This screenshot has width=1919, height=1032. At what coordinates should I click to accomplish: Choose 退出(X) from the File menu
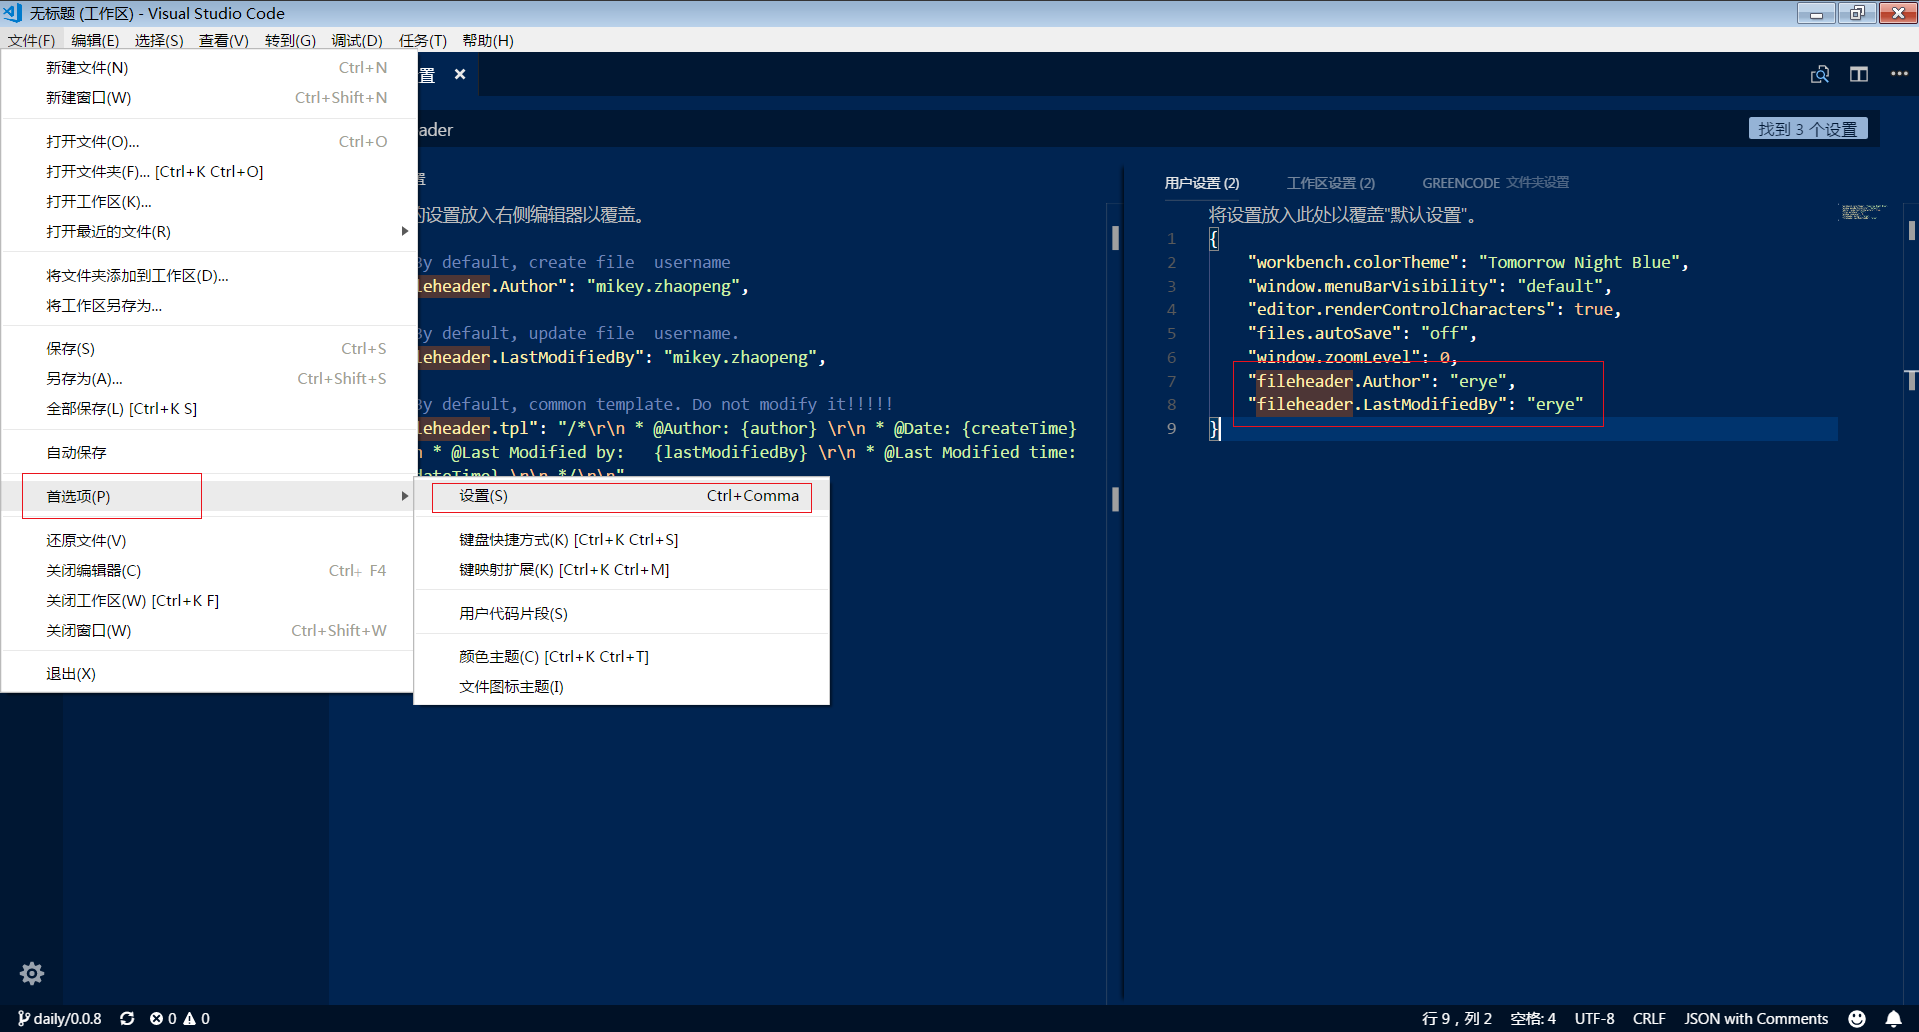click(x=208, y=673)
